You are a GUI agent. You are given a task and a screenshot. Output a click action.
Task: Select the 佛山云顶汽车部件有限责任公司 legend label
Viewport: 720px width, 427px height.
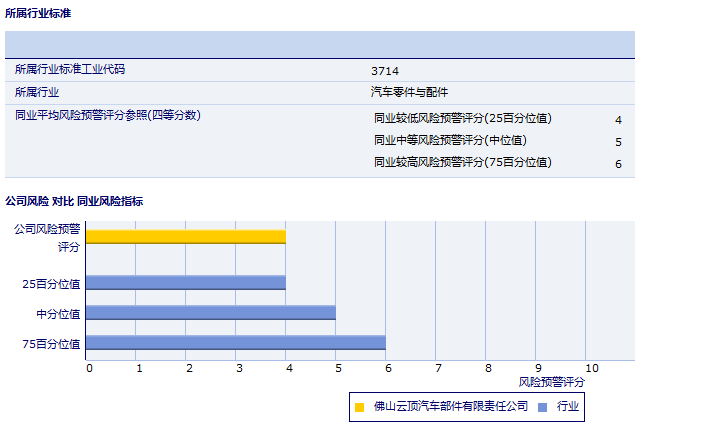[x=450, y=407]
